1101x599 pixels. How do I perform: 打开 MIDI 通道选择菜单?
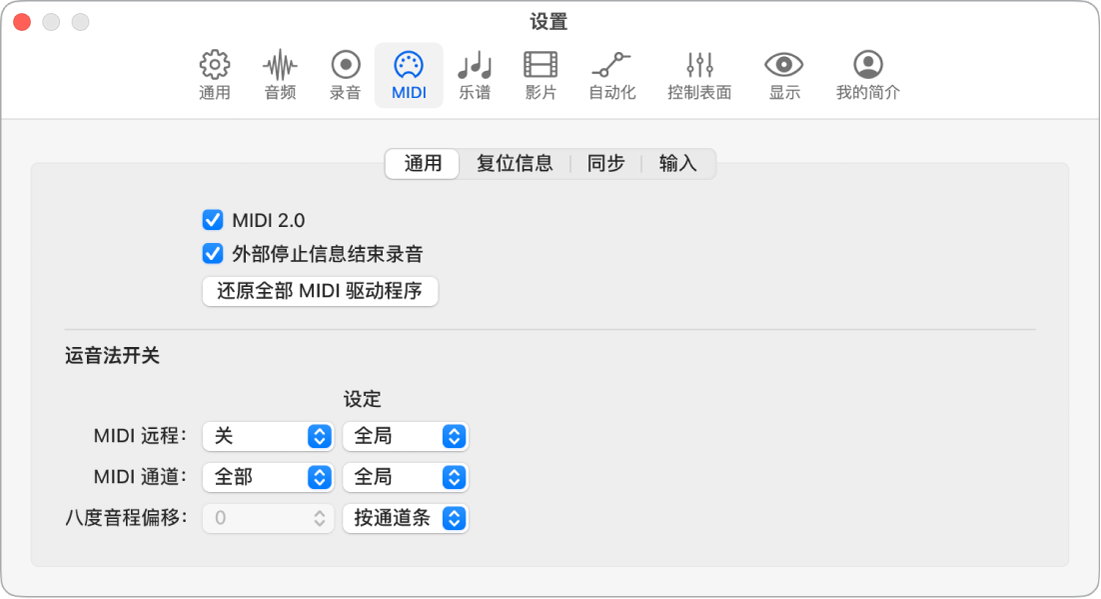pos(267,477)
